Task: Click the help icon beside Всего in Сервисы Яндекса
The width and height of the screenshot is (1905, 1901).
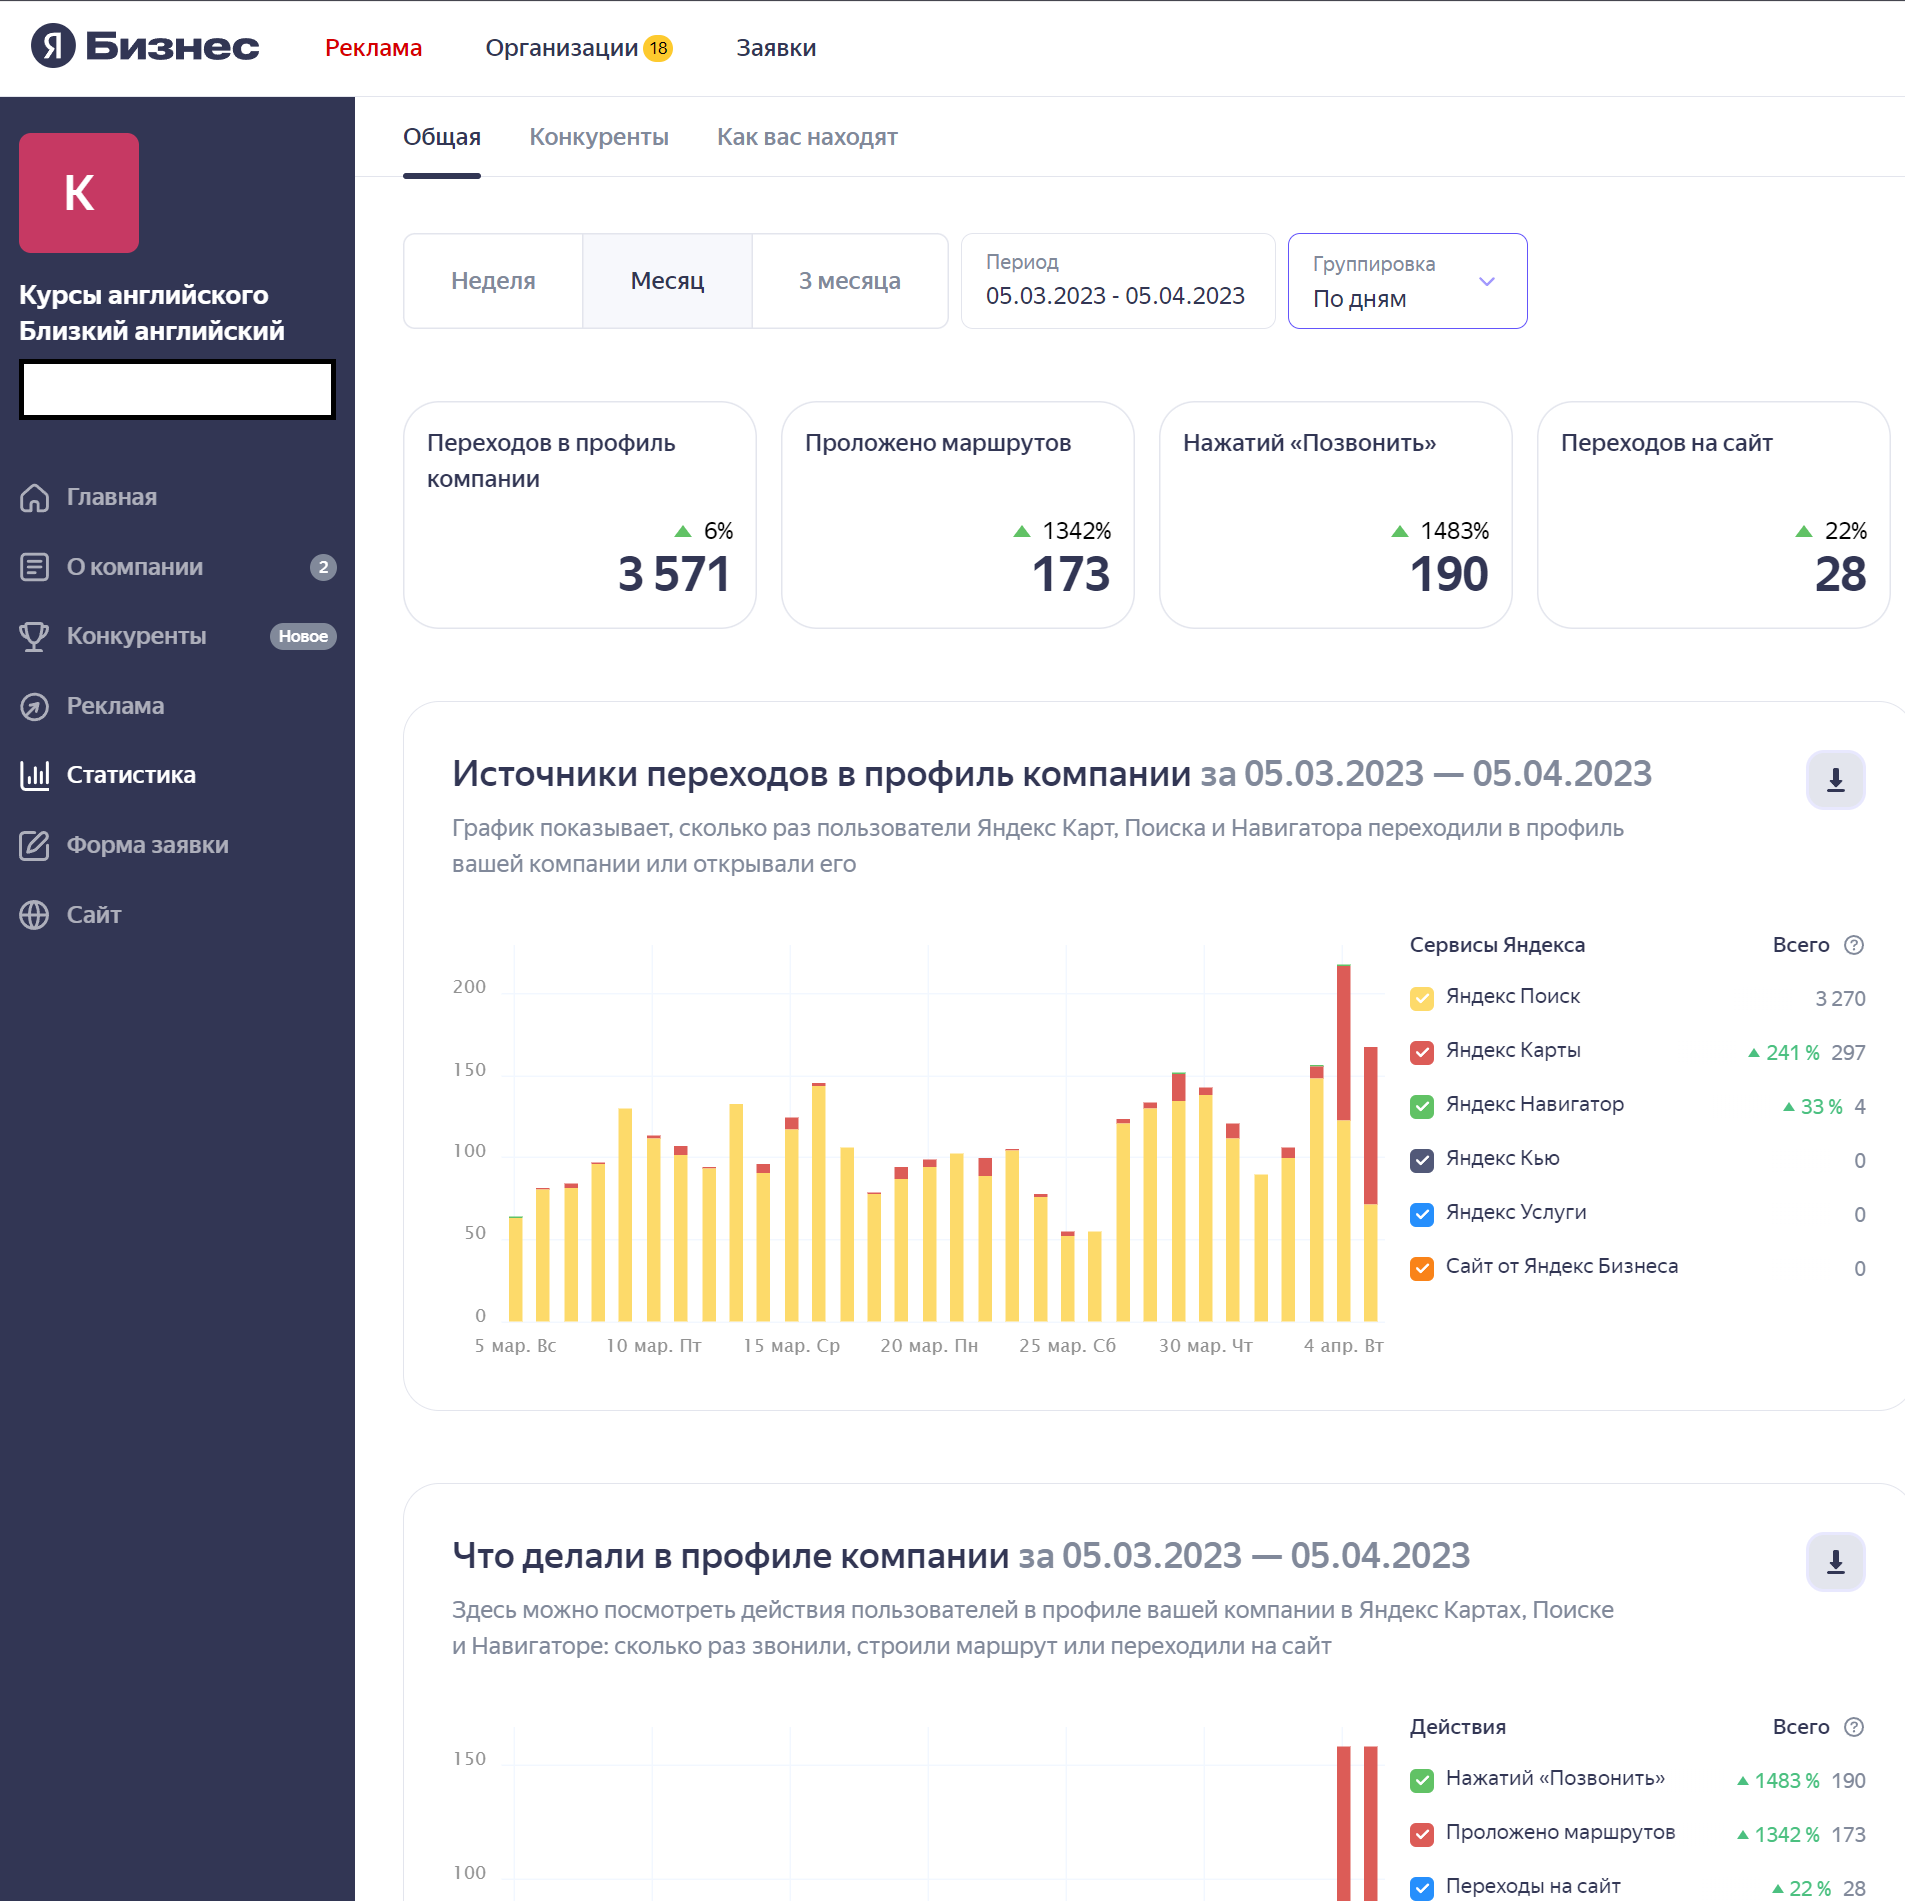Action: tap(1854, 945)
